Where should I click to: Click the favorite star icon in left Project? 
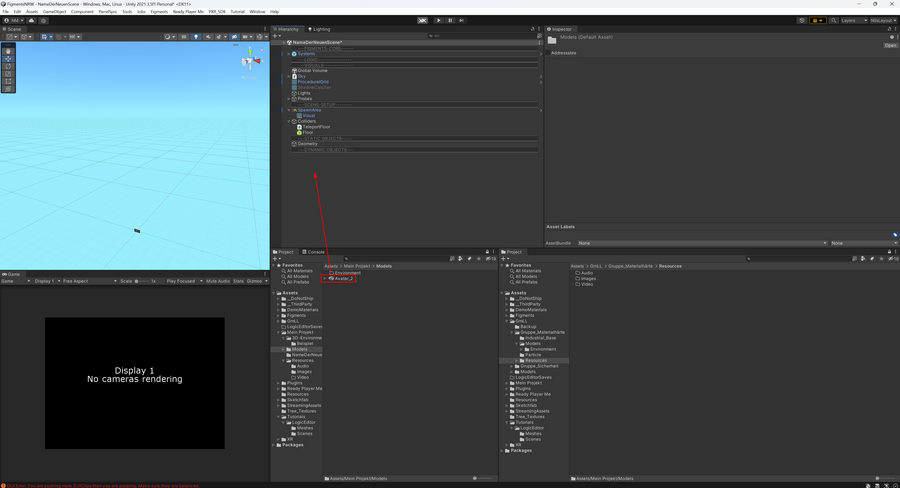[x=479, y=258]
